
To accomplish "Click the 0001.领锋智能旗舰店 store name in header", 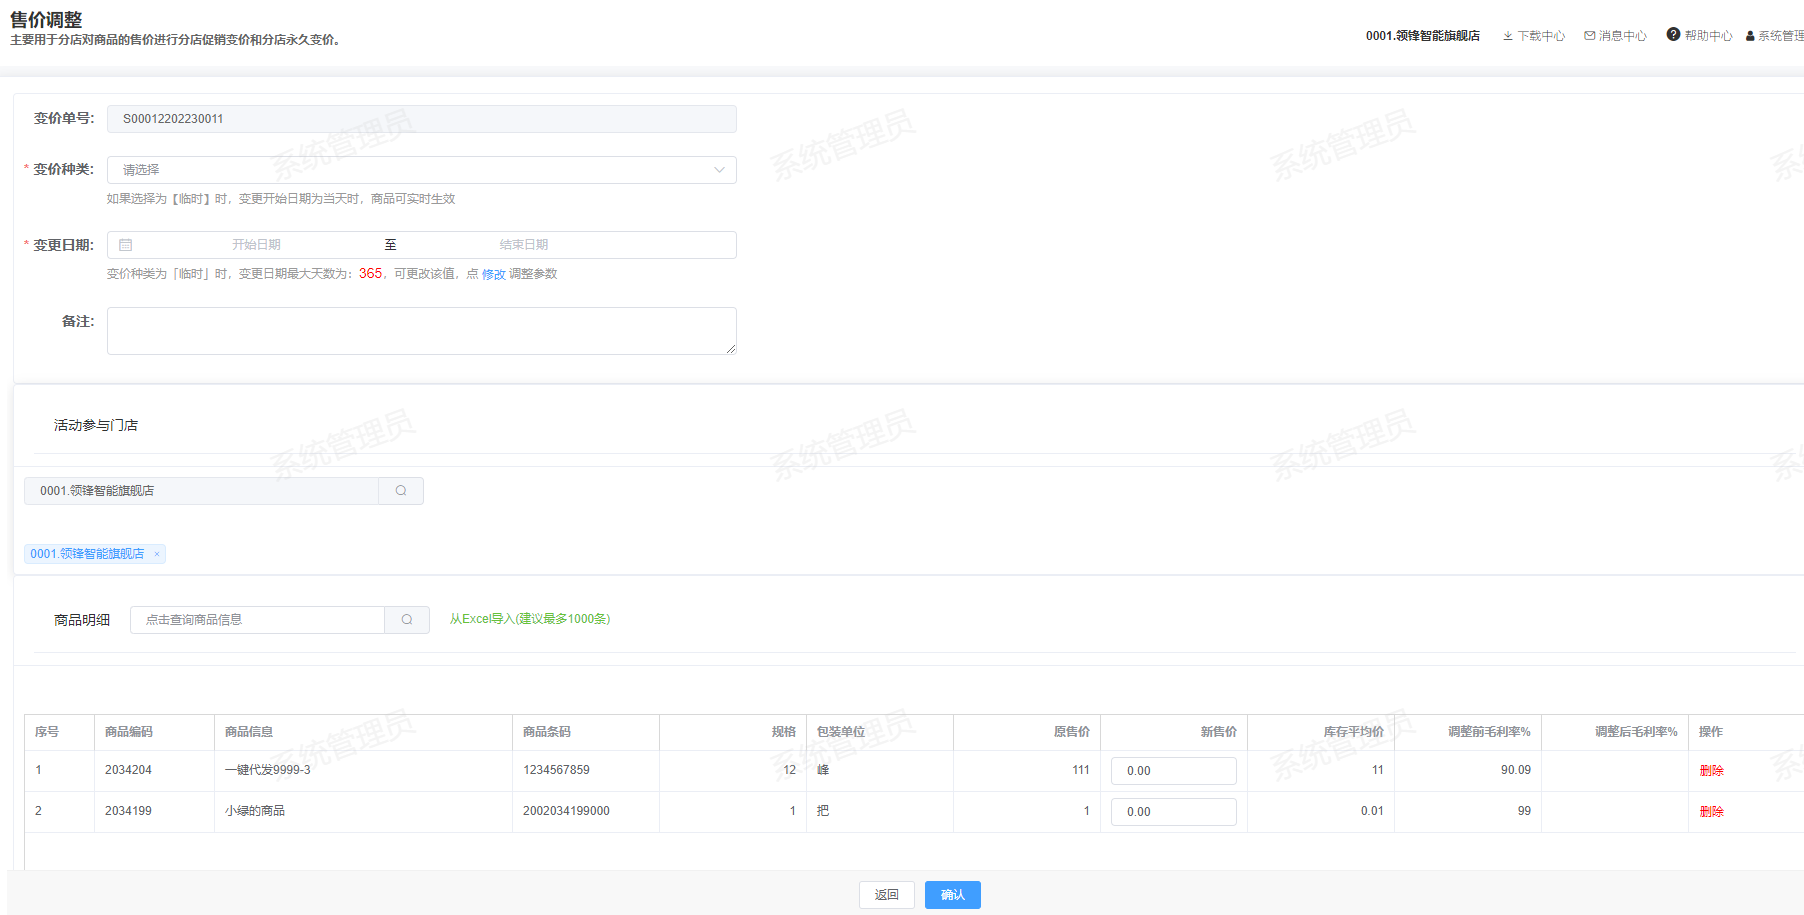I will coord(1423,36).
